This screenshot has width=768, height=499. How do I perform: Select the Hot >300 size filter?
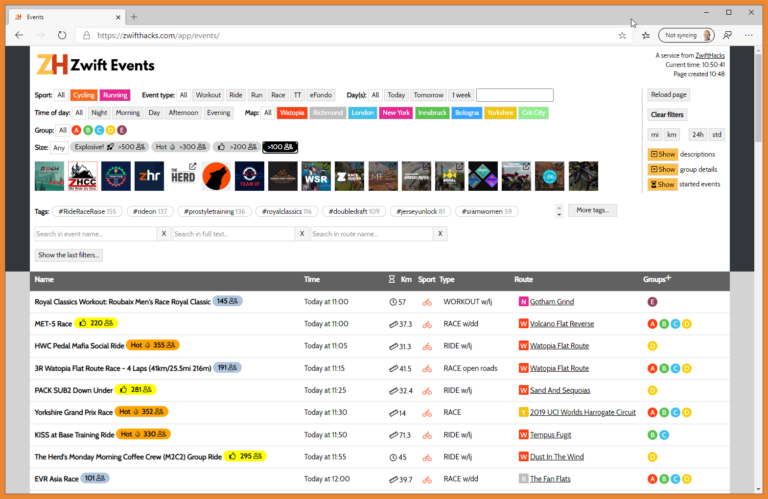coord(180,147)
